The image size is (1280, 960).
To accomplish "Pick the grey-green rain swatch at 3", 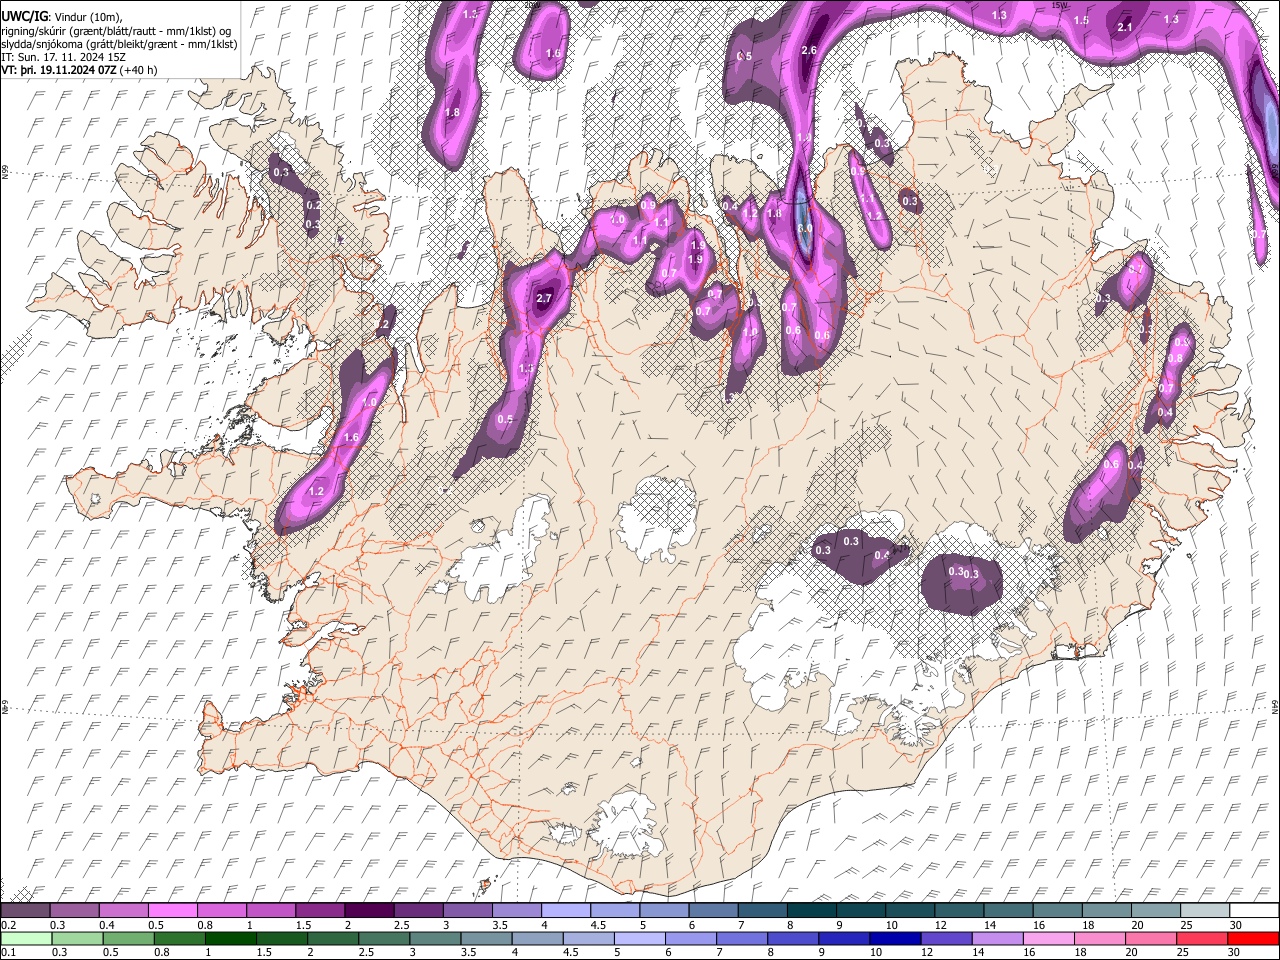I will (435, 938).
